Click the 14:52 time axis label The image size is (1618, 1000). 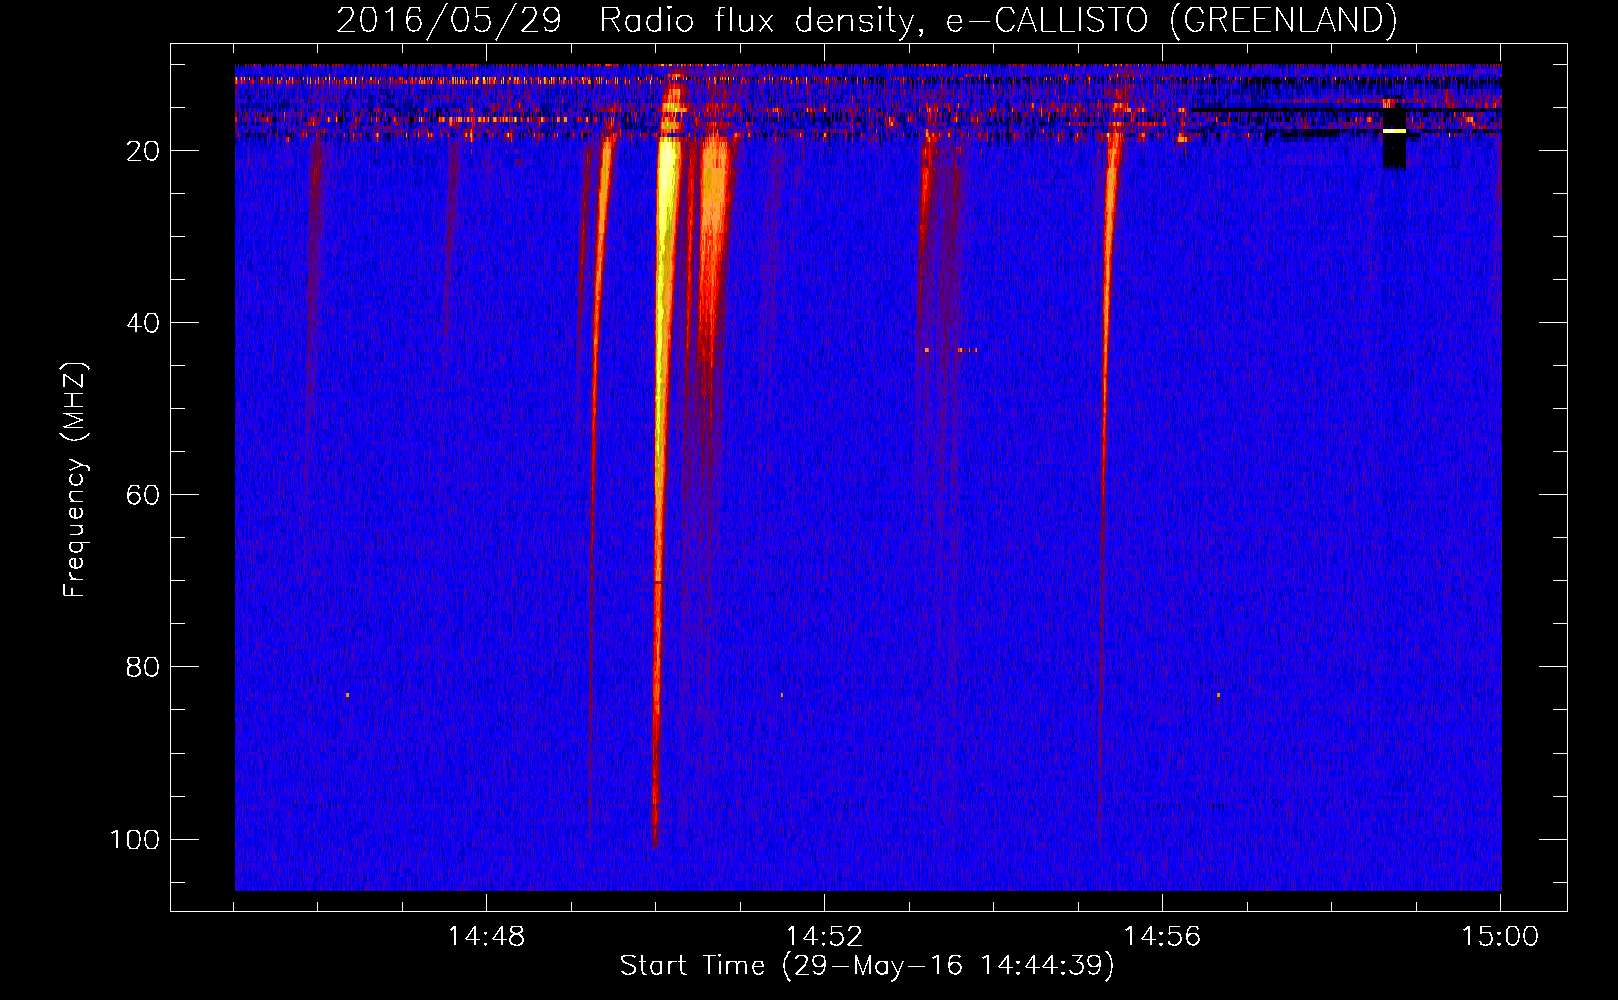click(824, 937)
